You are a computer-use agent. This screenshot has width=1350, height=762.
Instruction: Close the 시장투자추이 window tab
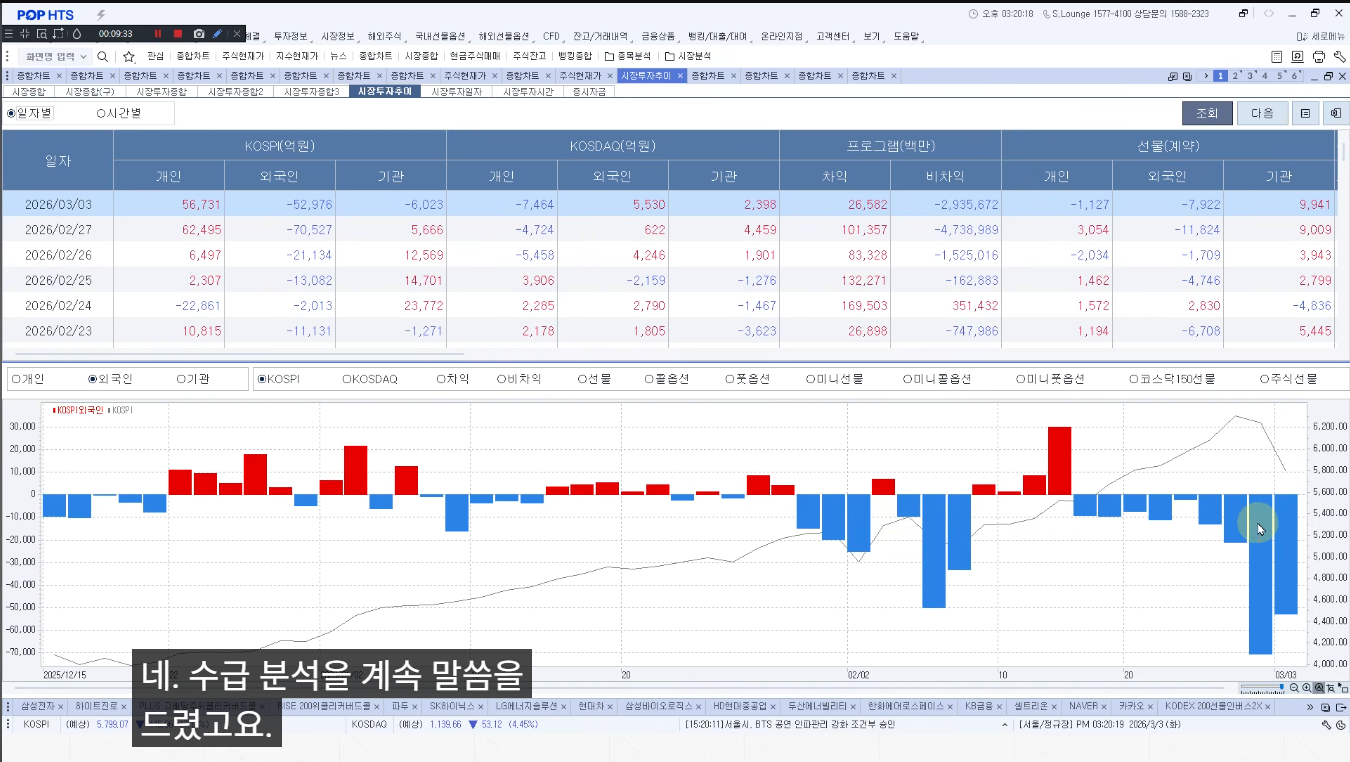(680, 76)
